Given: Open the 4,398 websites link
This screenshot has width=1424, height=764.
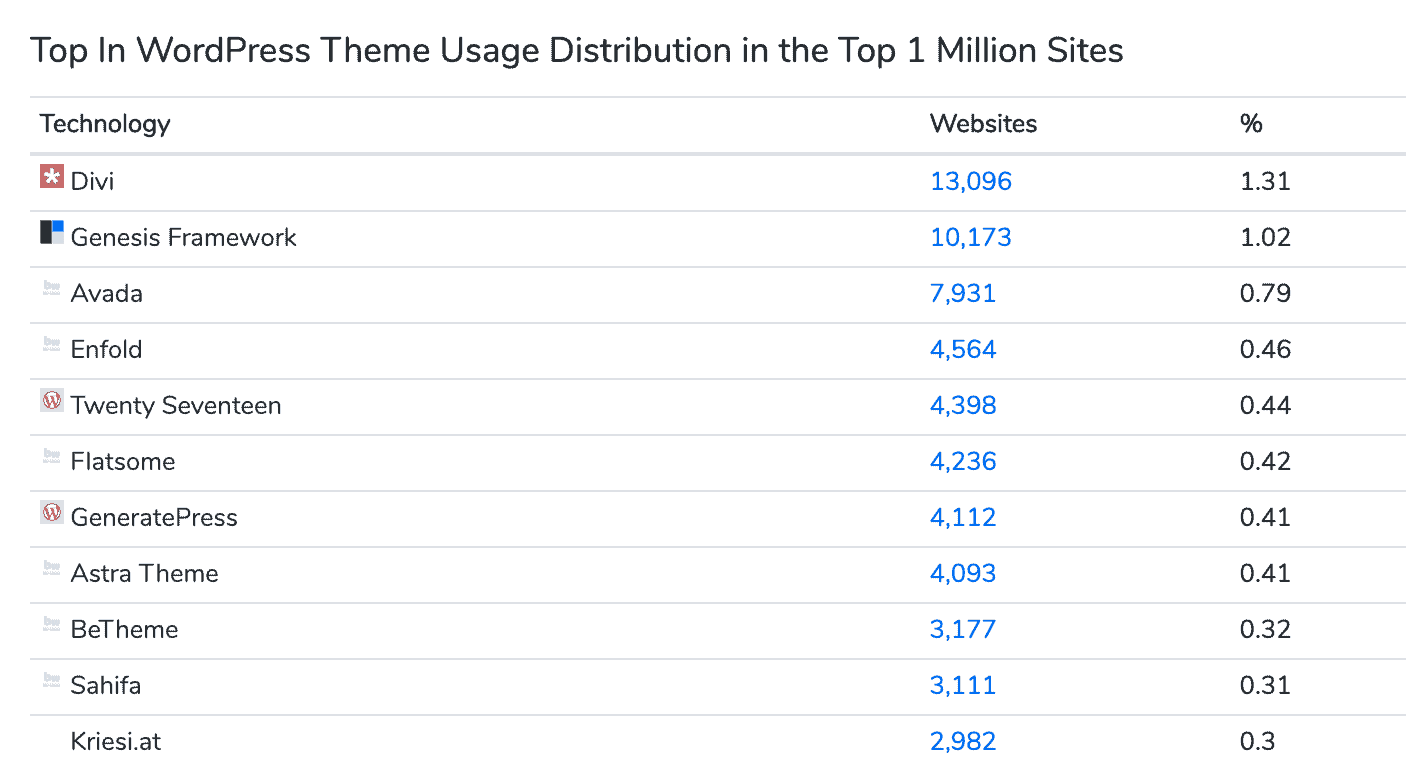Looking at the screenshot, I should coord(963,405).
